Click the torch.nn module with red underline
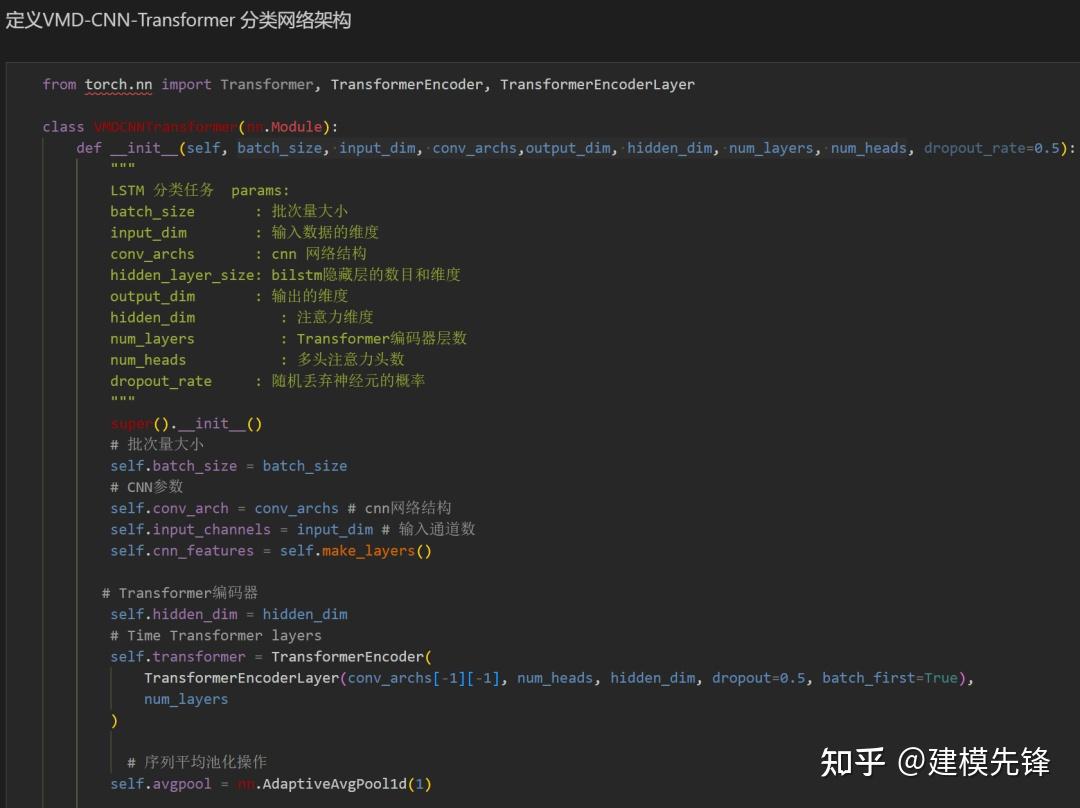 [118, 84]
